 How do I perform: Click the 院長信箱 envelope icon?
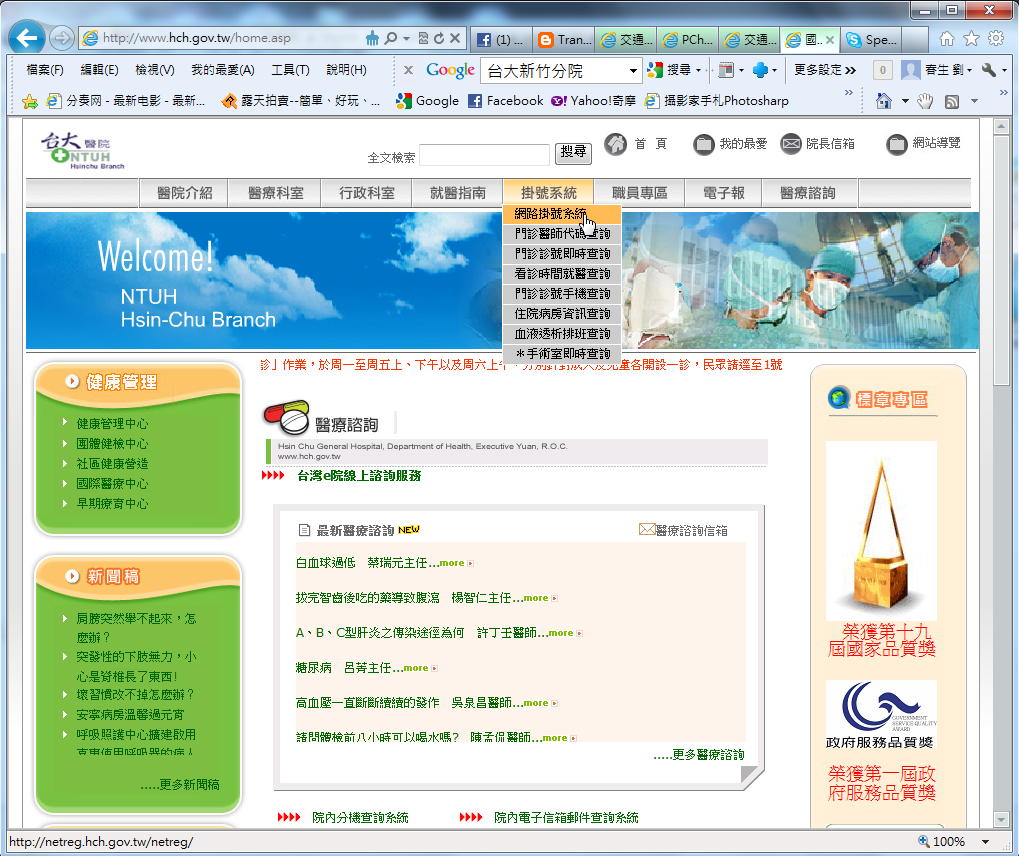click(x=791, y=144)
